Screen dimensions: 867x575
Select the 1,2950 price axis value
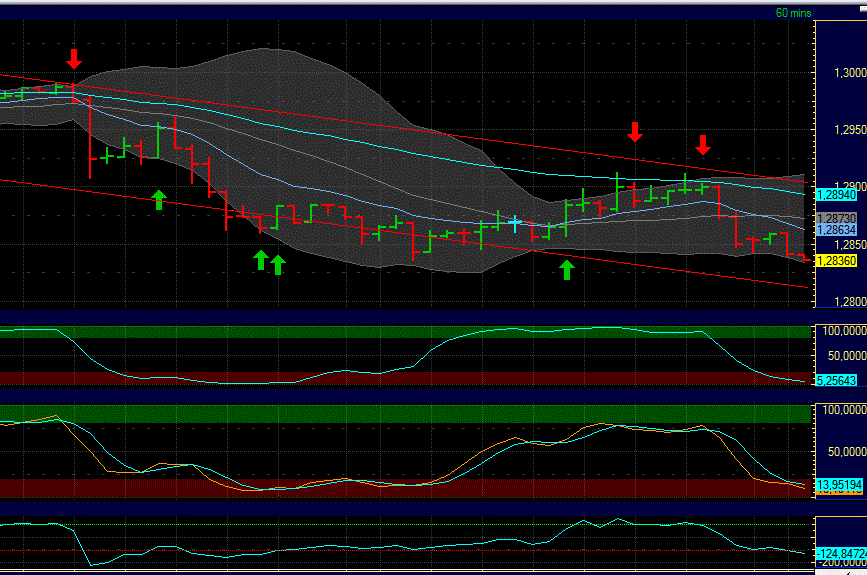click(850, 129)
